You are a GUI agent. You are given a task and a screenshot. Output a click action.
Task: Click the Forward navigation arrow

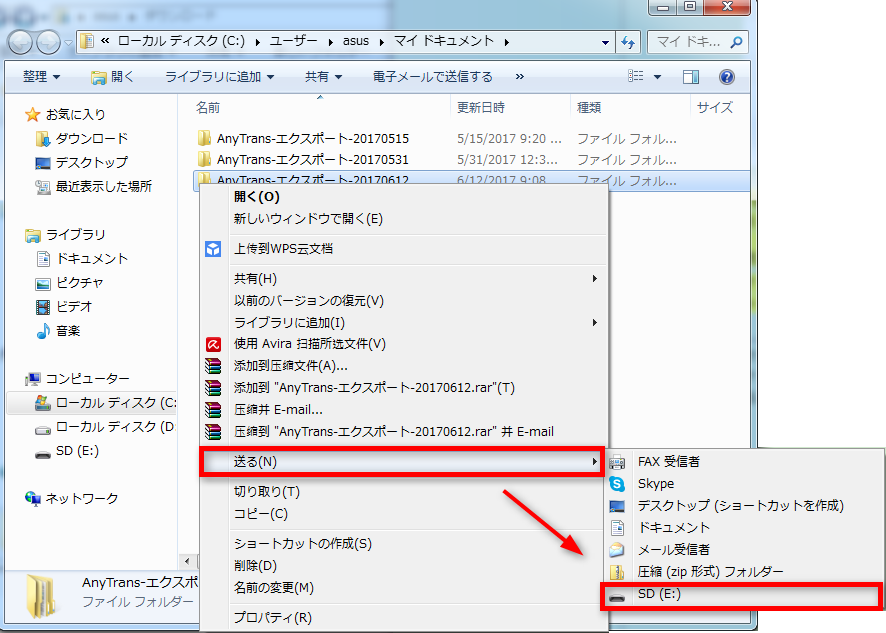coord(48,42)
